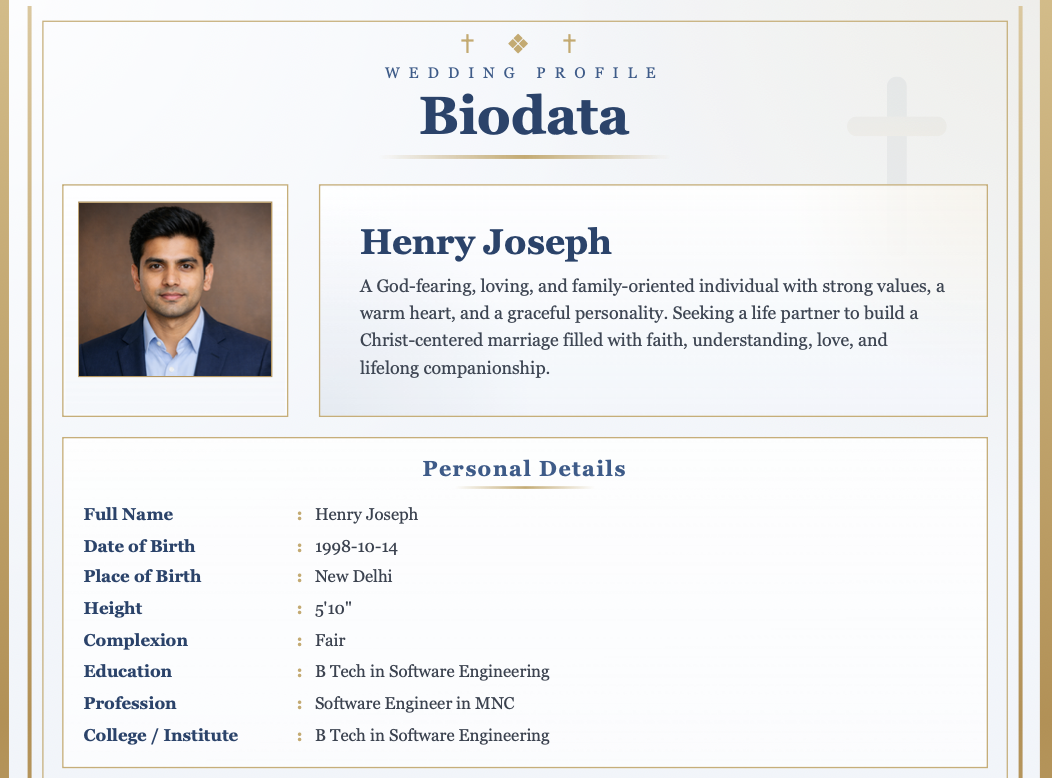Click the Height value 5'10"

point(333,608)
